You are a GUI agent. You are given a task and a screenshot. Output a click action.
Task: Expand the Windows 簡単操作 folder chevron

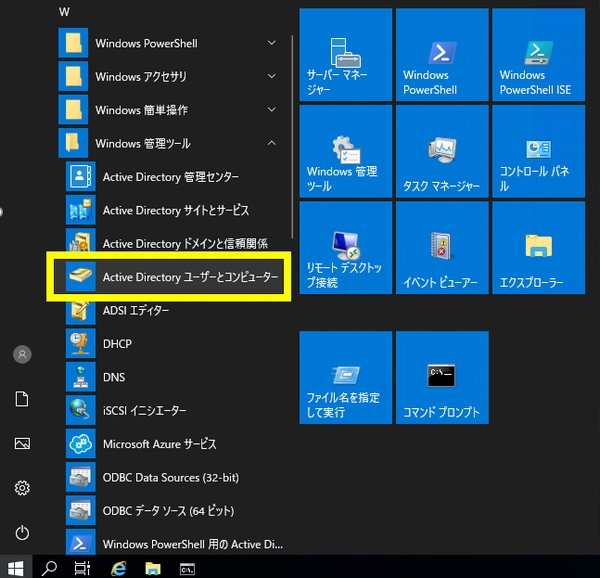pyautogui.click(x=272, y=110)
